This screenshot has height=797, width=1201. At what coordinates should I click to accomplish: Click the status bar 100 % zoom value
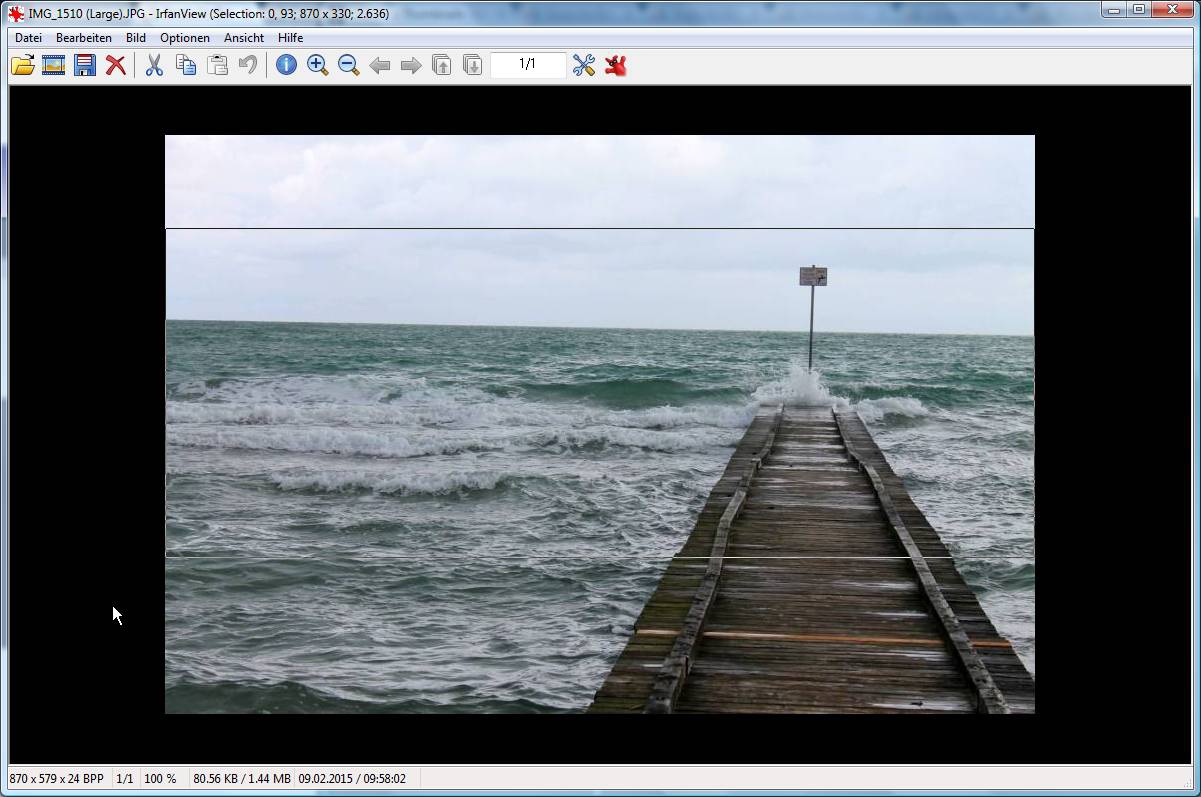coord(160,779)
